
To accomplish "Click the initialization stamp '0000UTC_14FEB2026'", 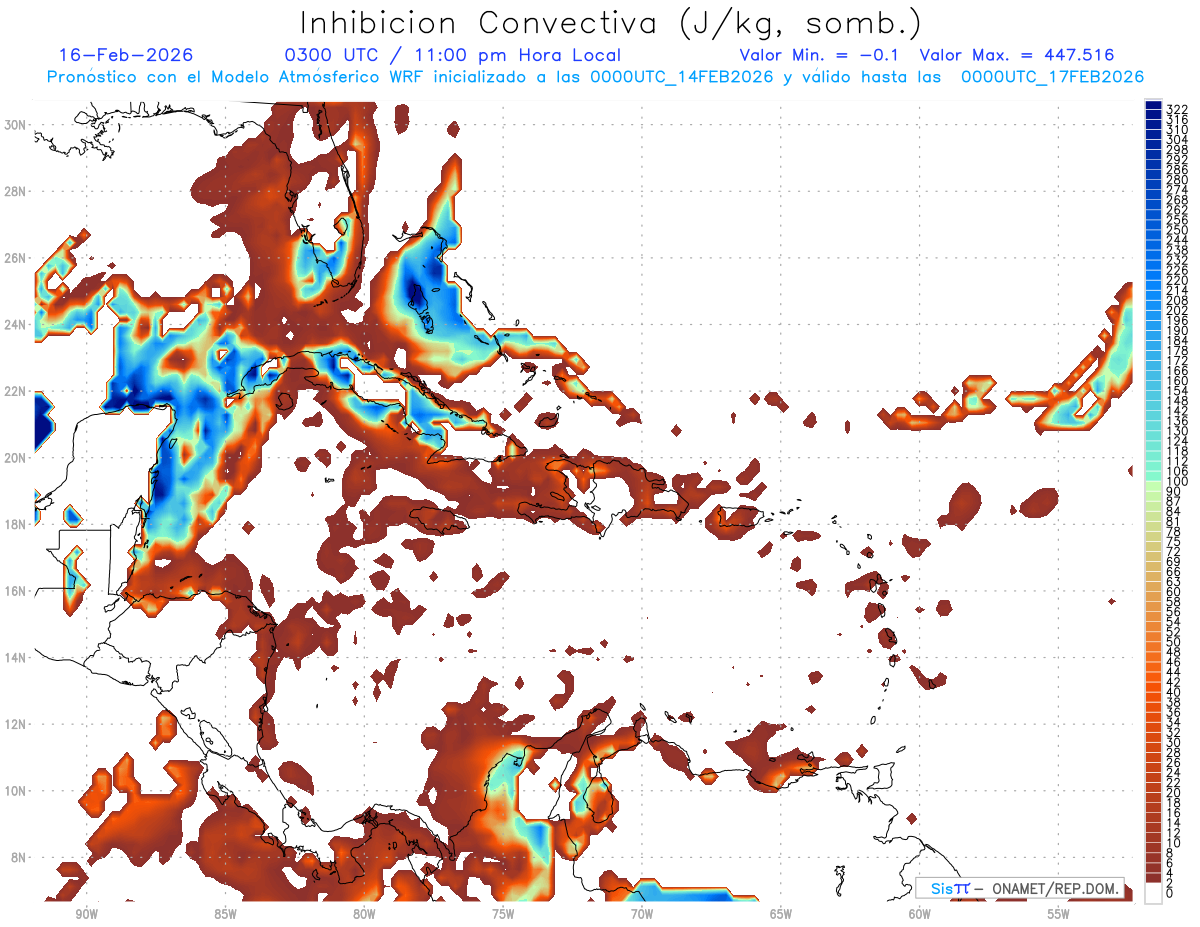I will point(682,77).
